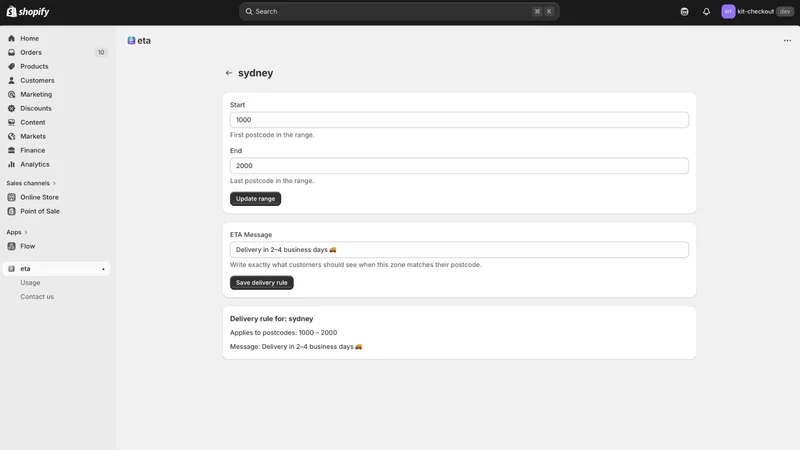Click the Online Store icon
Image resolution: width=800 pixels, height=450 pixels.
[x=11, y=197]
